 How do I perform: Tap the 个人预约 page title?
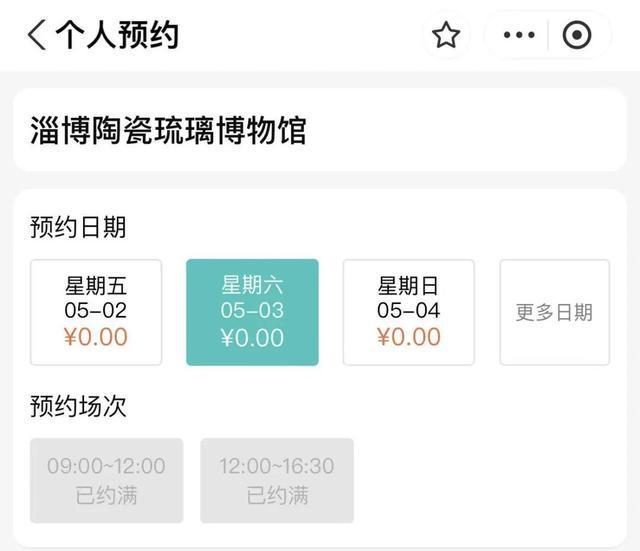[117, 35]
